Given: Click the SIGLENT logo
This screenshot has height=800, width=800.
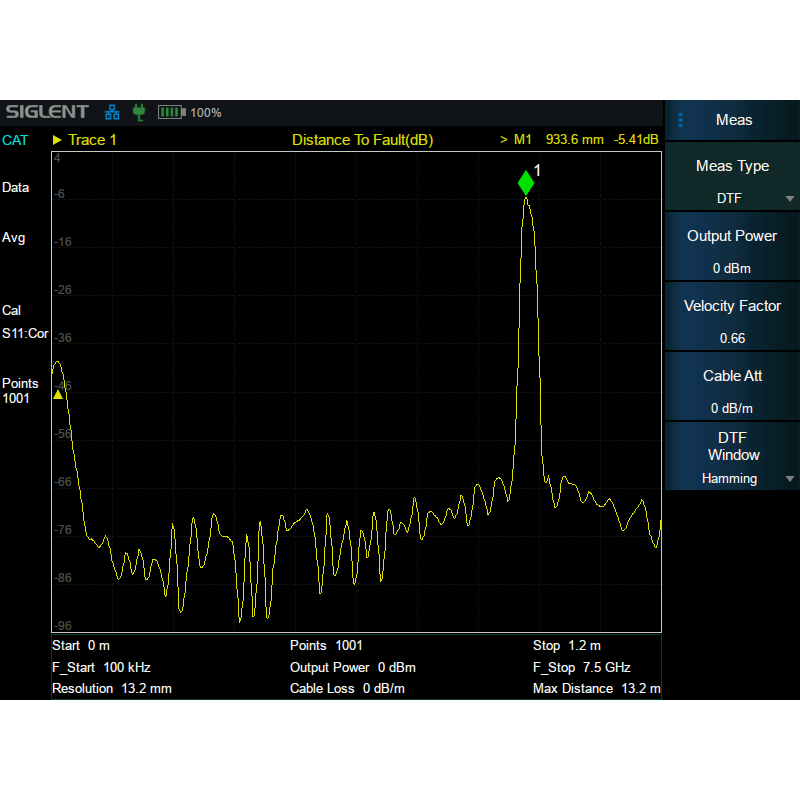Looking at the screenshot, I should click(46, 112).
